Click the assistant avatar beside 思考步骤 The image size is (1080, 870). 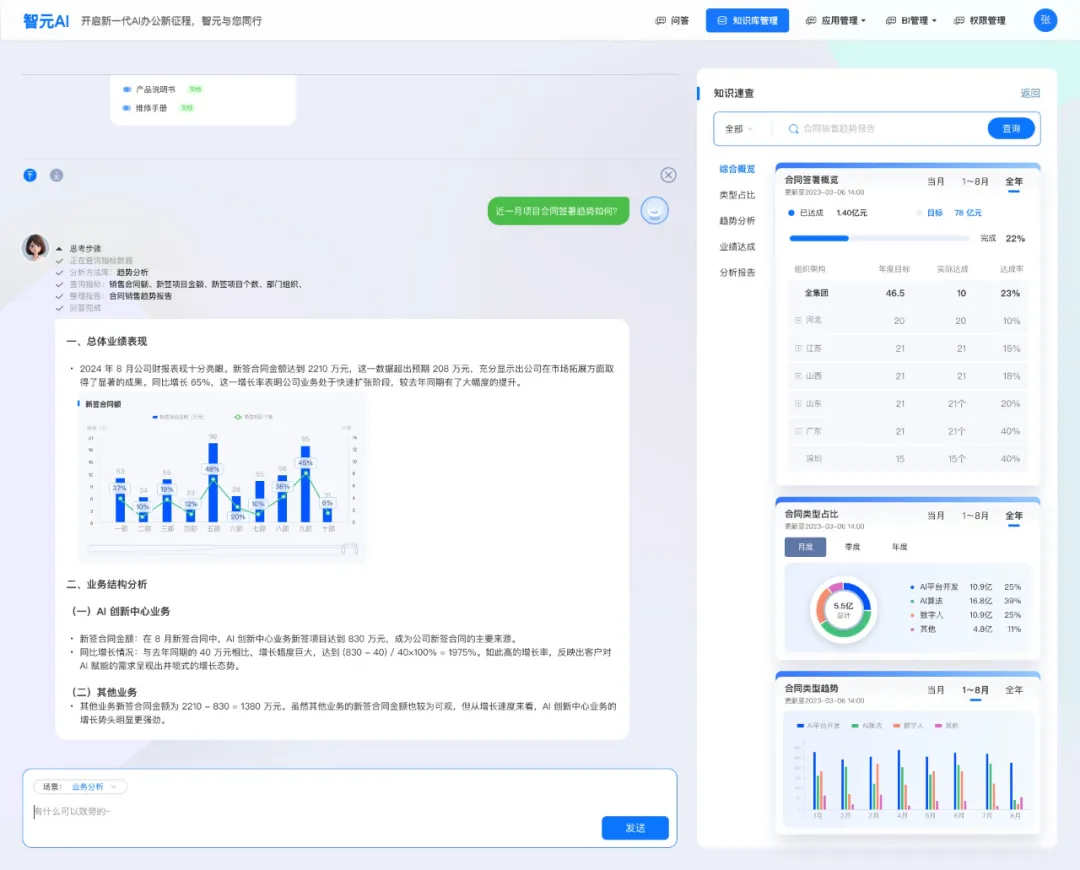point(35,247)
